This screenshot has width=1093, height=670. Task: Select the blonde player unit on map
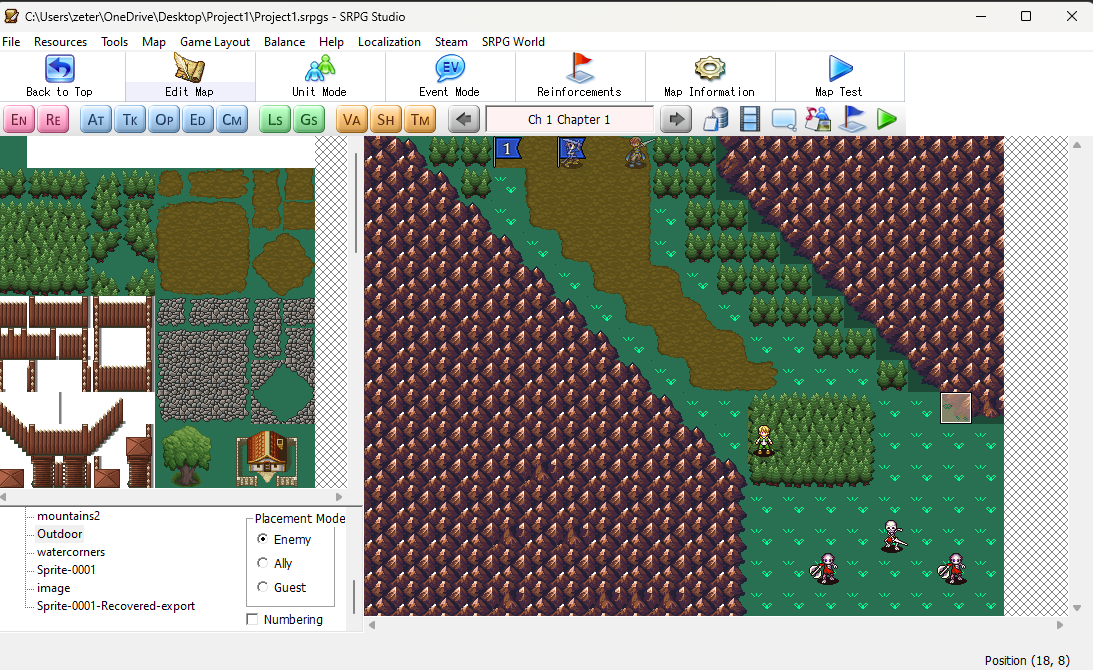(764, 440)
